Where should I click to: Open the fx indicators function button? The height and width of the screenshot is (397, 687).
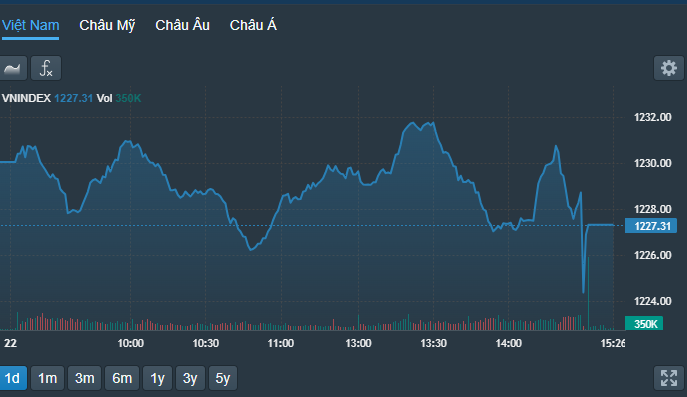coord(46,68)
